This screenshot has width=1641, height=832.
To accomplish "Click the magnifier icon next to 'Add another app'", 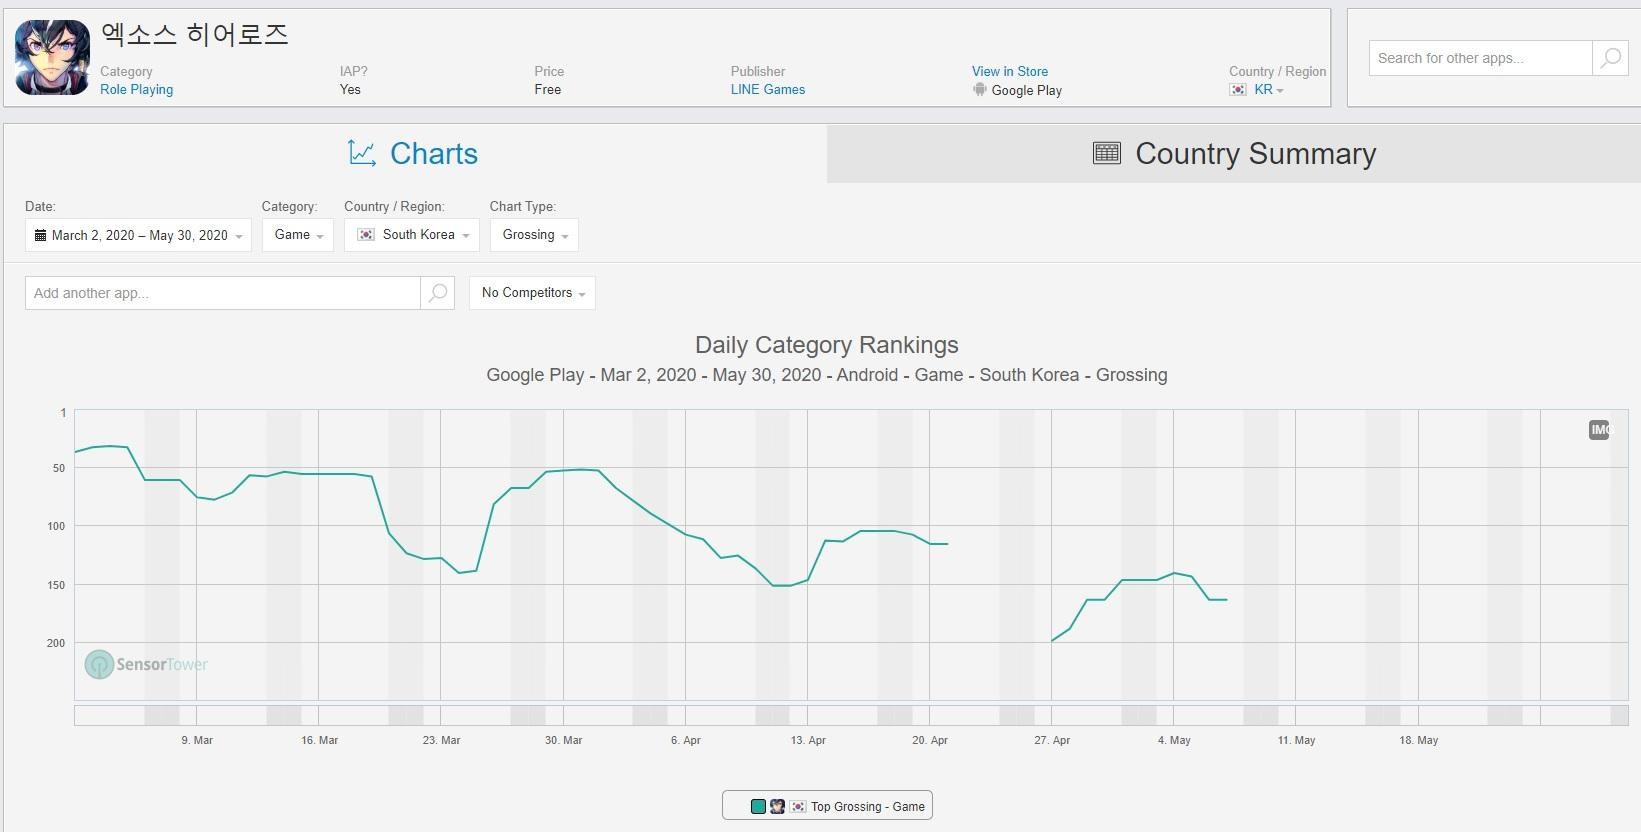I will click(x=437, y=293).
